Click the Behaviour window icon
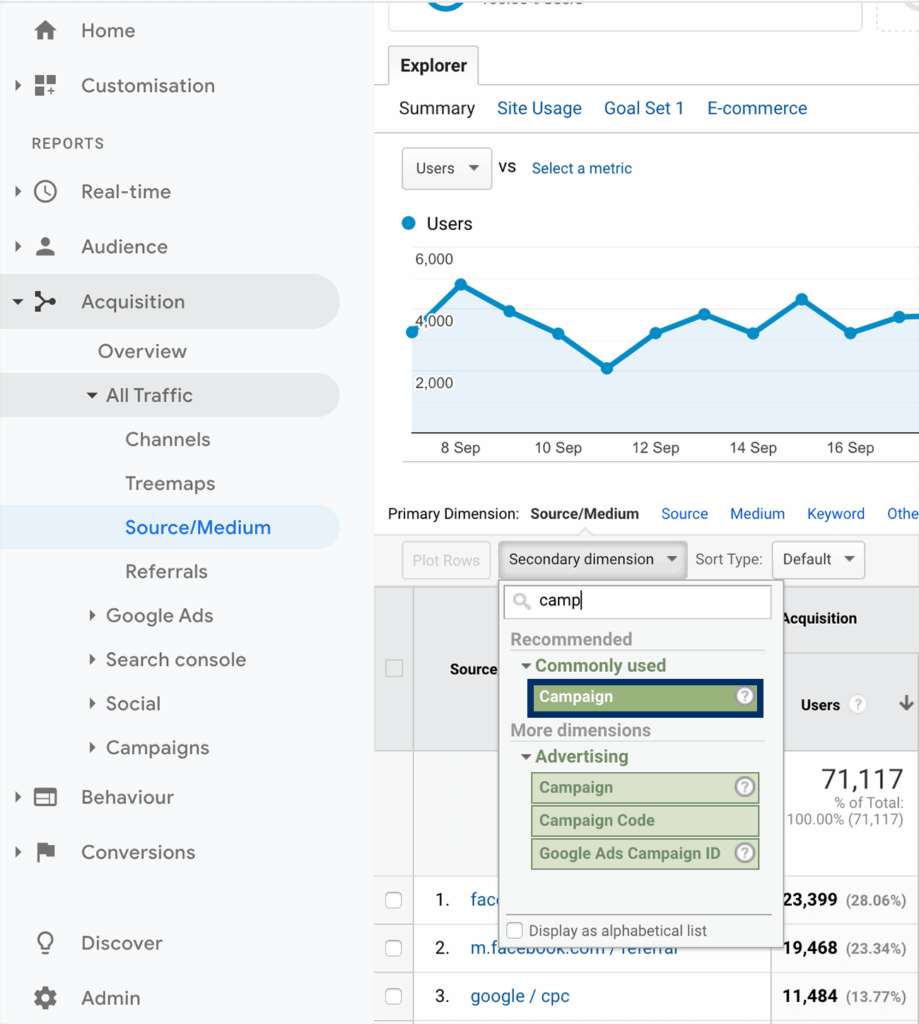This screenshot has height=1024, width=919. pos(45,797)
